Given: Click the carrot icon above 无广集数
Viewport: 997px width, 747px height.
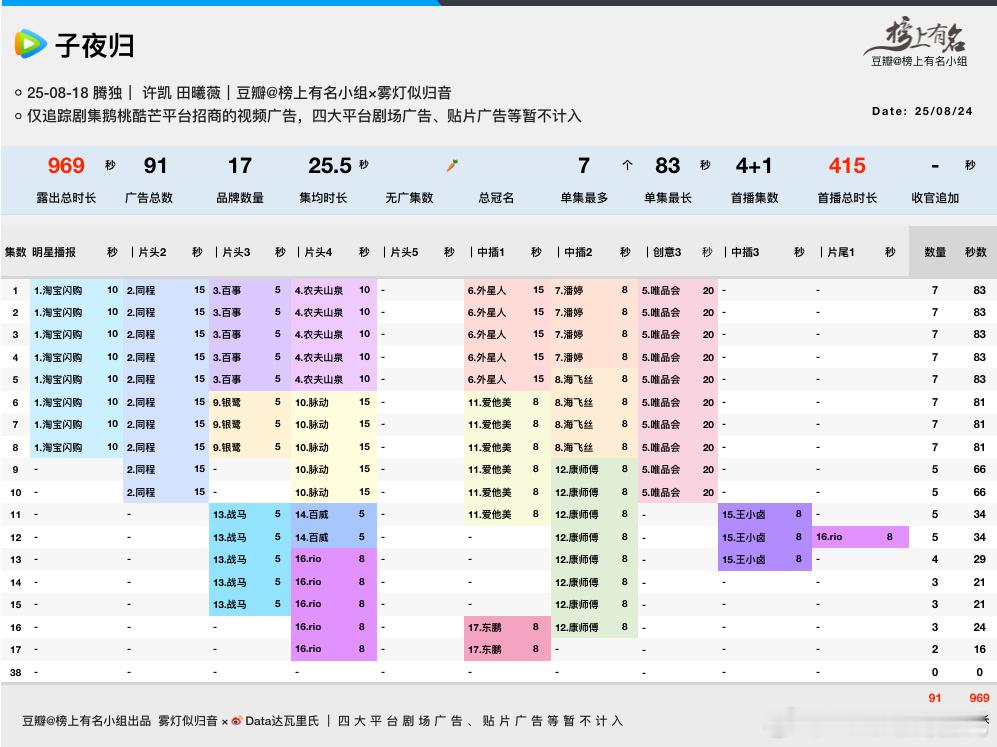Looking at the screenshot, I should [x=453, y=166].
